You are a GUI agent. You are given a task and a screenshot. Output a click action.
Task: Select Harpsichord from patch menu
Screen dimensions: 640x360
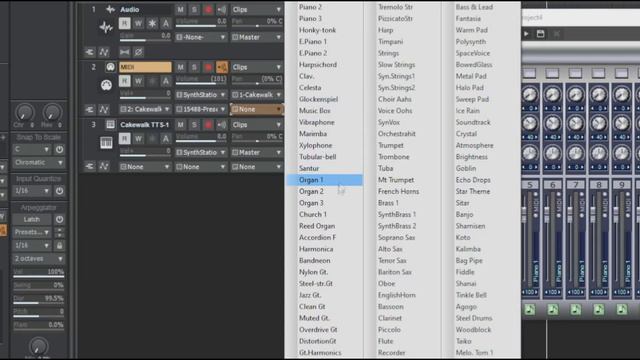[x=318, y=64]
